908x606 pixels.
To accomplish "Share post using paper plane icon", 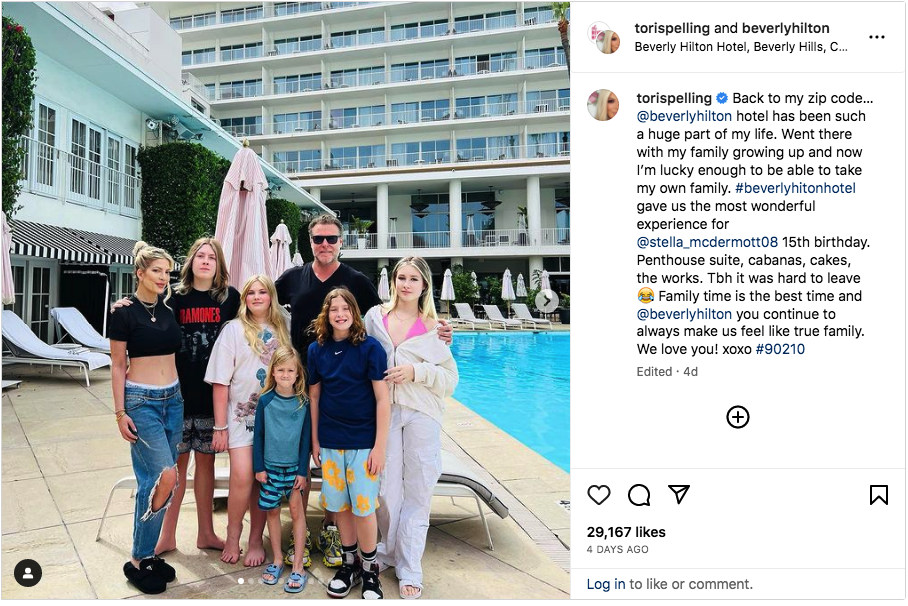I will click(679, 494).
